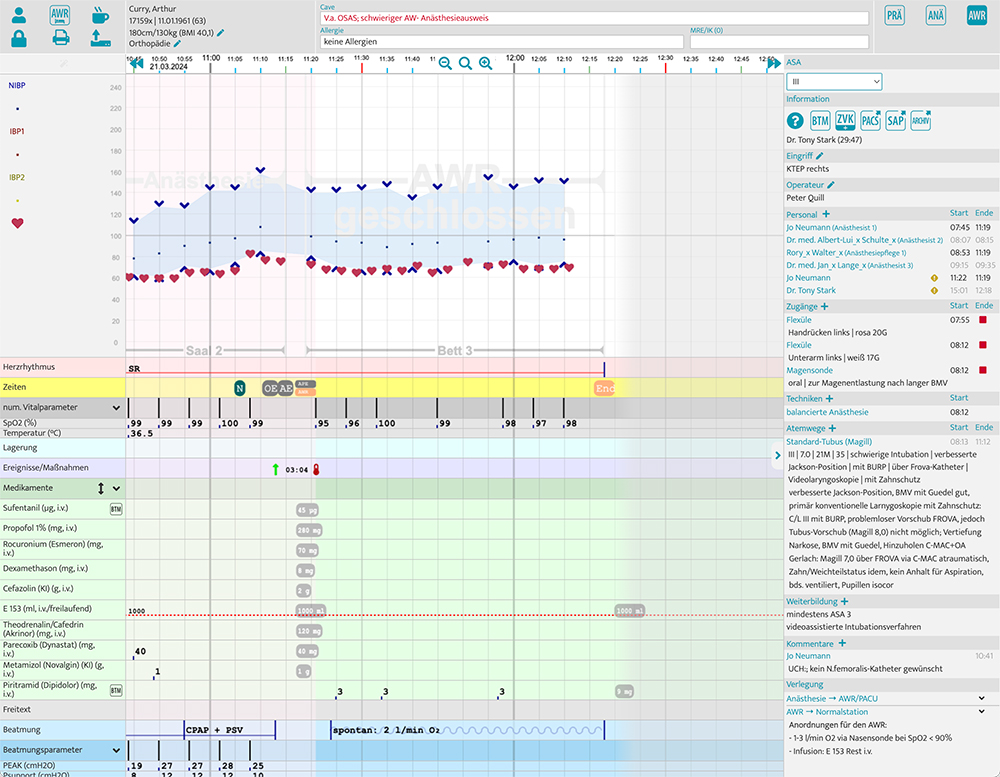Image resolution: width=1000 pixels, height=777 pixels.
Task: Open the SAP external link icon
Action: (896, 121)
